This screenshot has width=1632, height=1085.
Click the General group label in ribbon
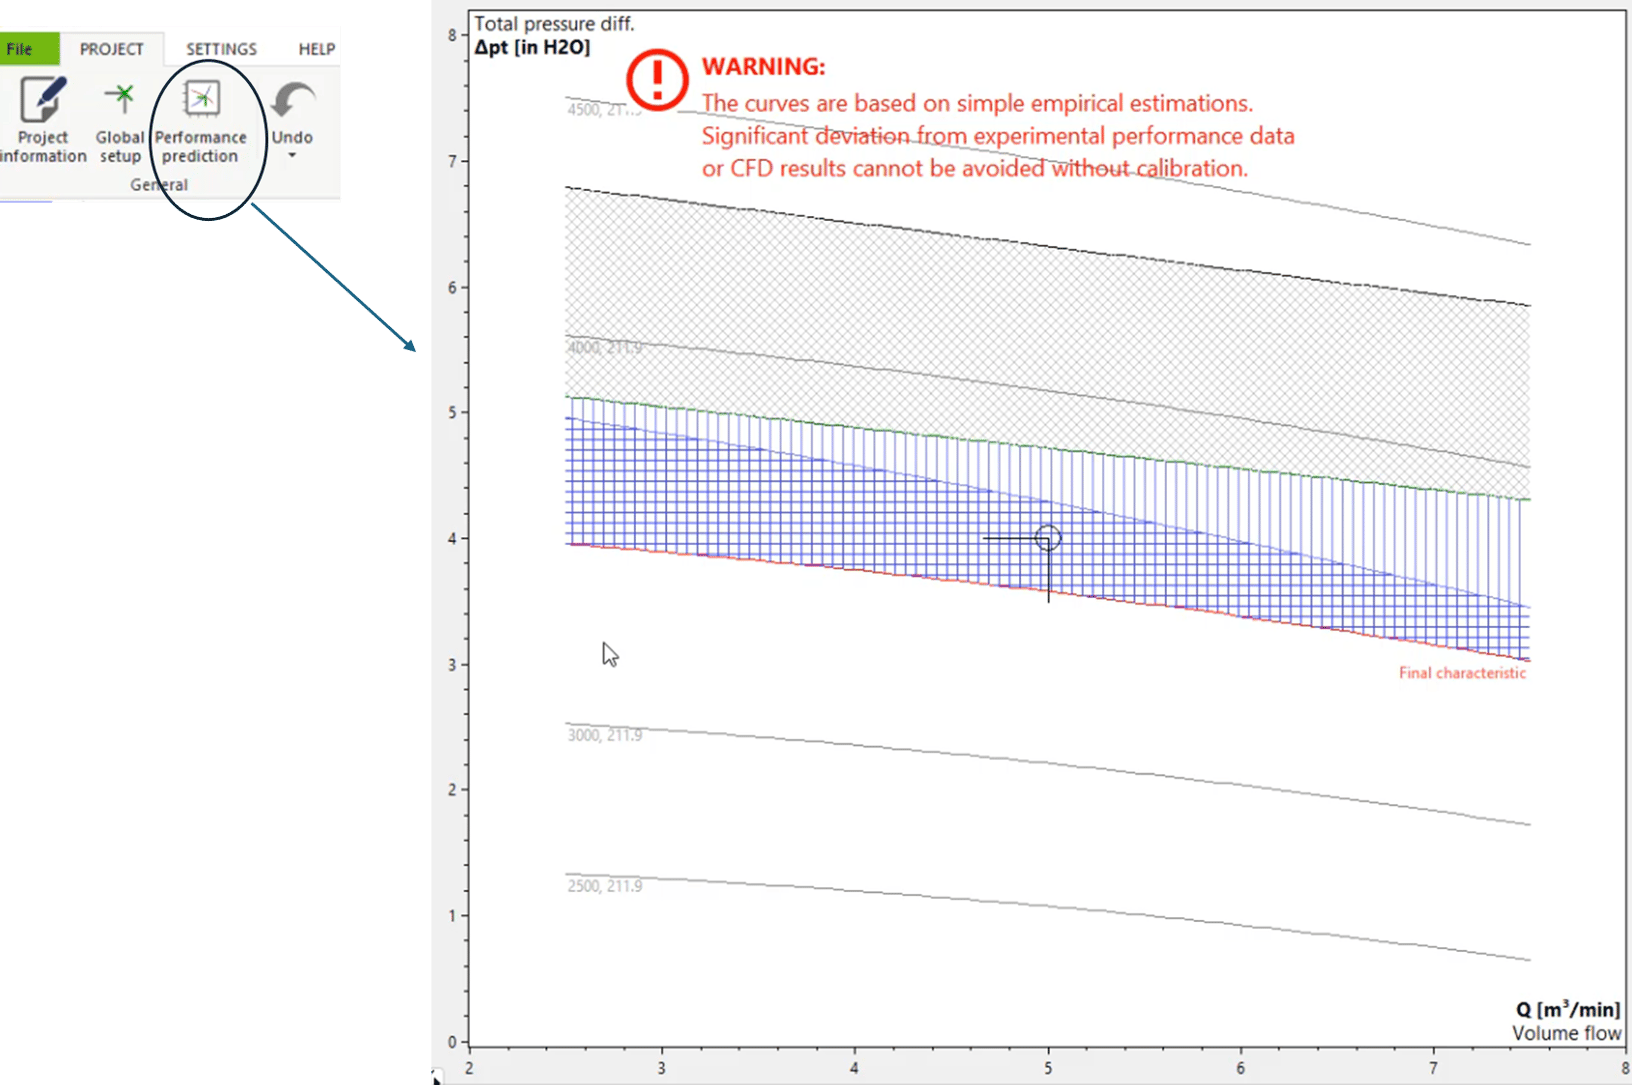pos(158,184)
